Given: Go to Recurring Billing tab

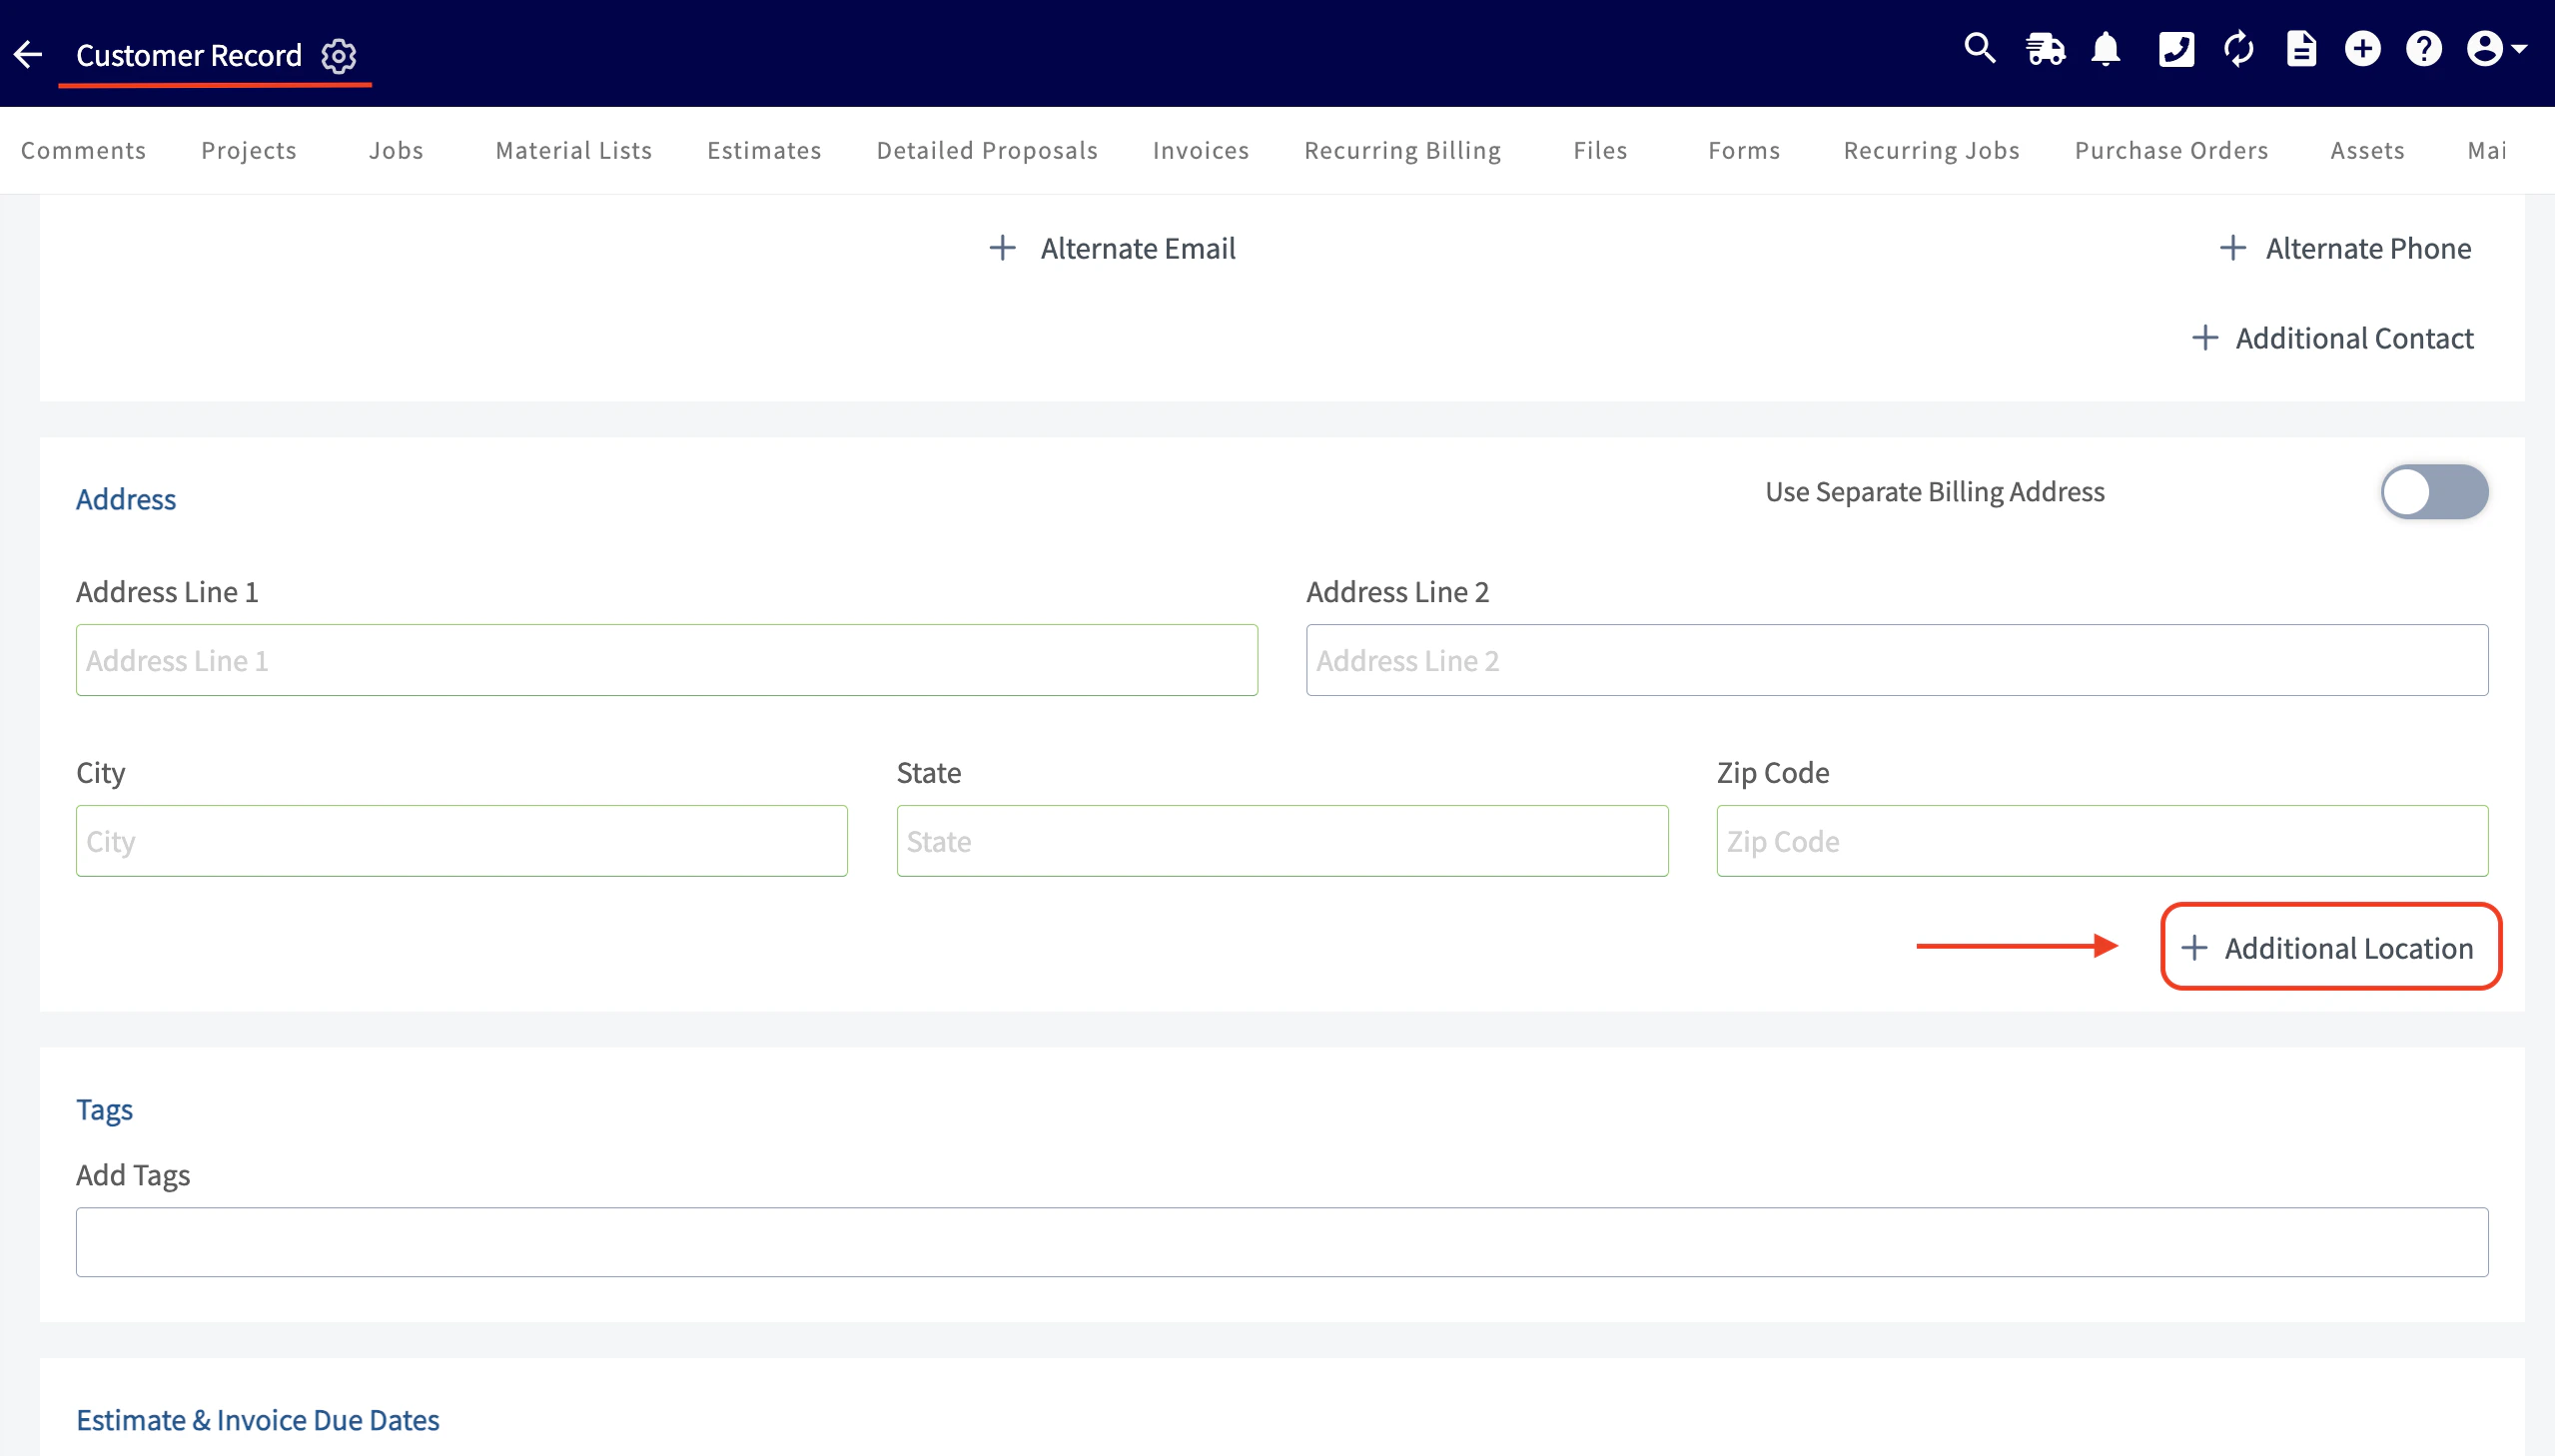Looking at the screenshot, I should (1403, 150).
